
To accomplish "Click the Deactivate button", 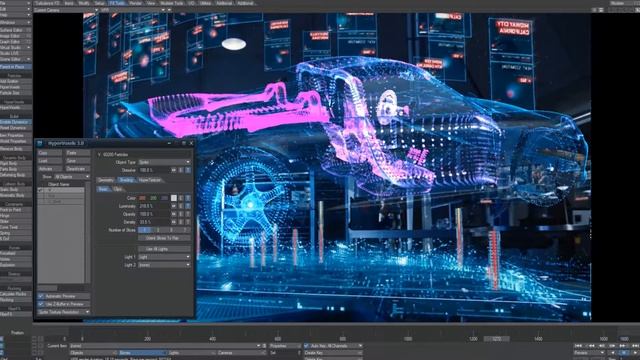I will coord(78,169).
